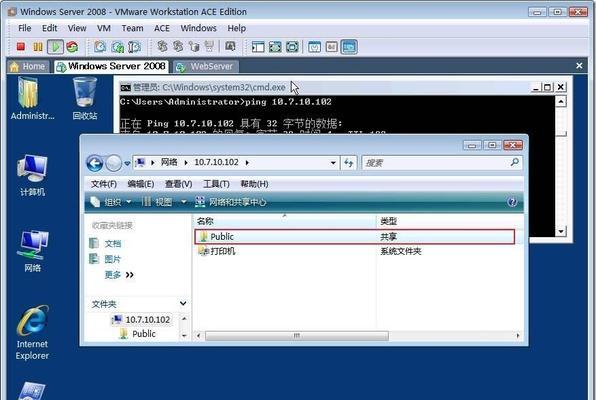Select the Computer (计算机) desktop icon

tap(32, 175)
